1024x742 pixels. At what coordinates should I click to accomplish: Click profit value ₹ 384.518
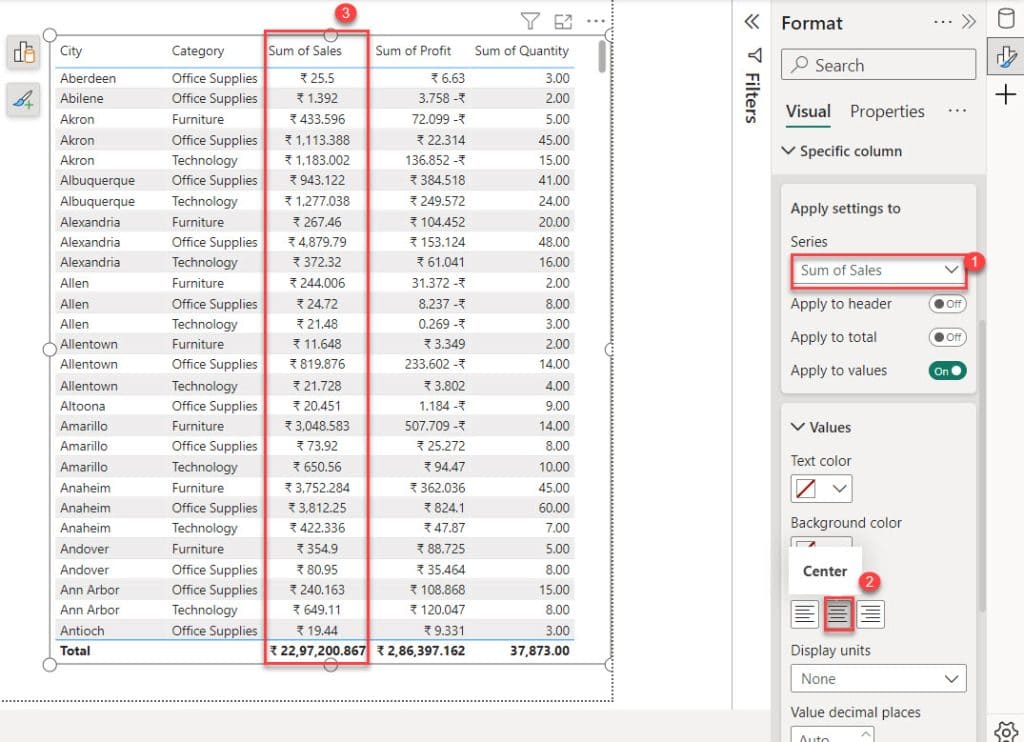[437, 180]
